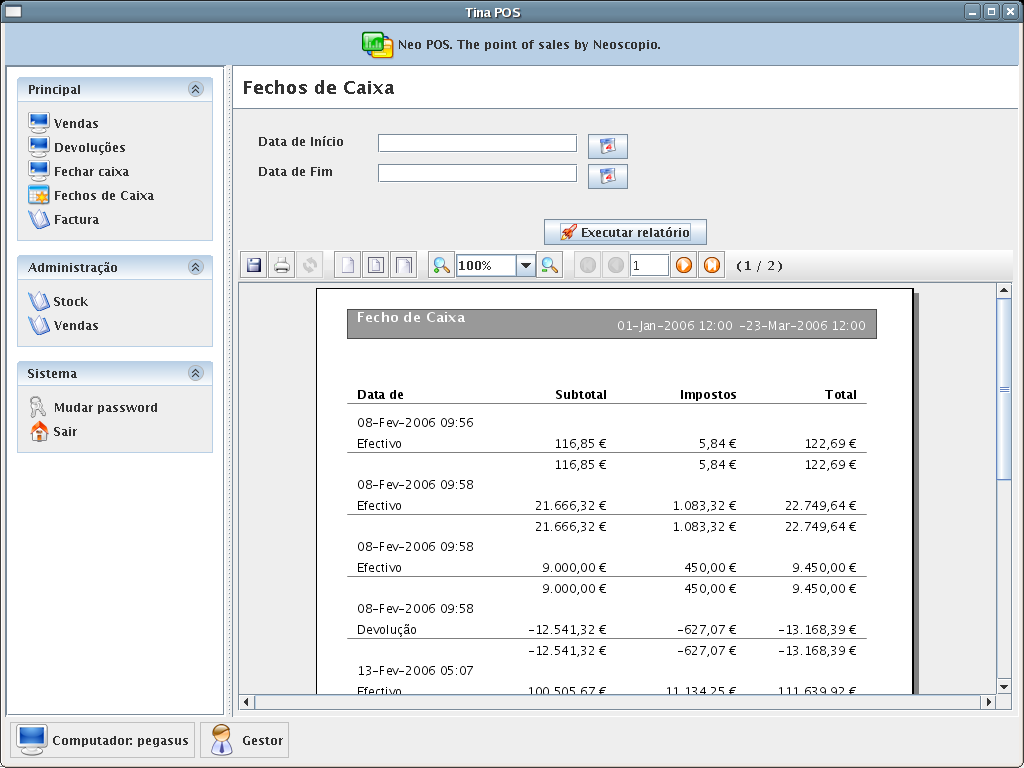Set report view to actual size

click(347, 265)
